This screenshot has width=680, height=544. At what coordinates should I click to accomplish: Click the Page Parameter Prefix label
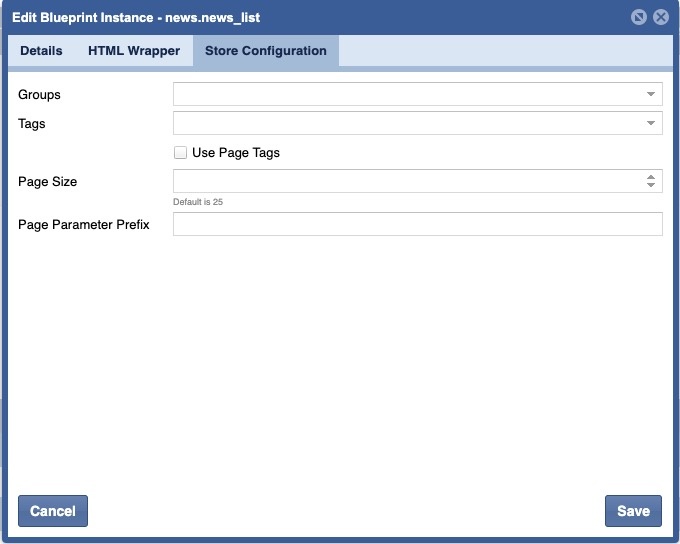84,225
